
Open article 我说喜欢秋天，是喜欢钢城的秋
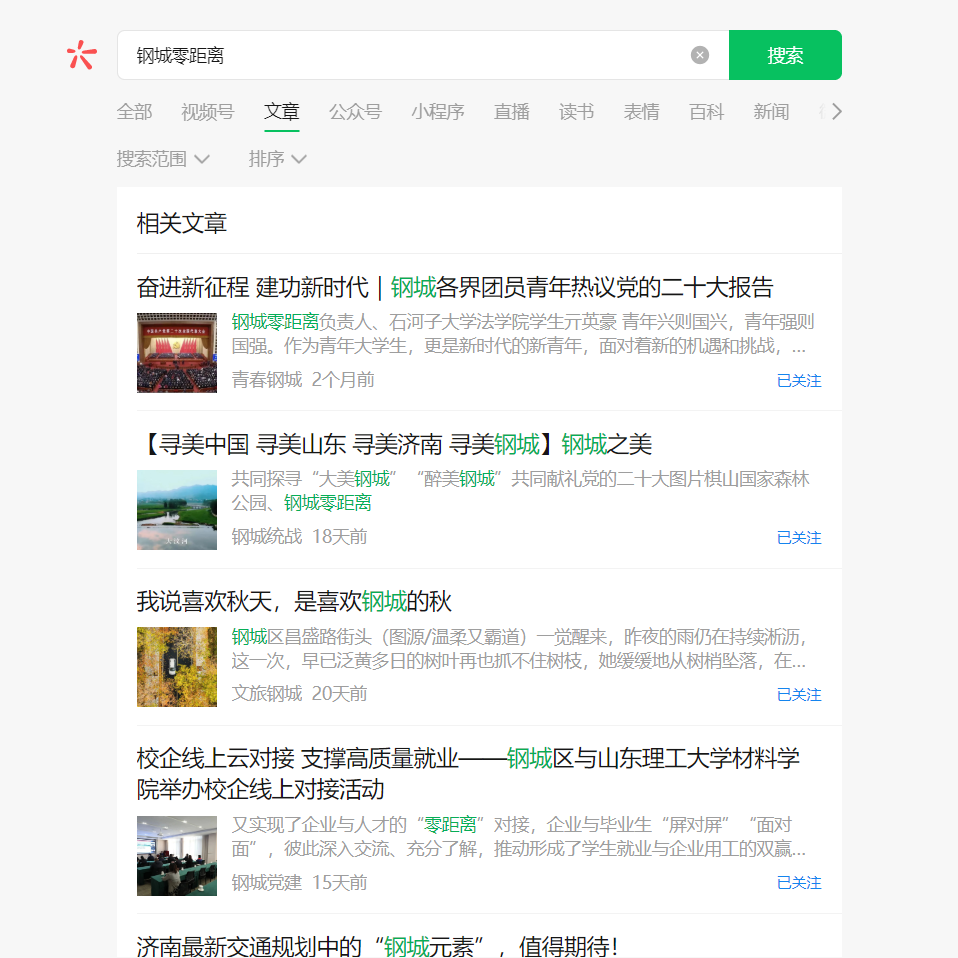[x=294, y=601]
